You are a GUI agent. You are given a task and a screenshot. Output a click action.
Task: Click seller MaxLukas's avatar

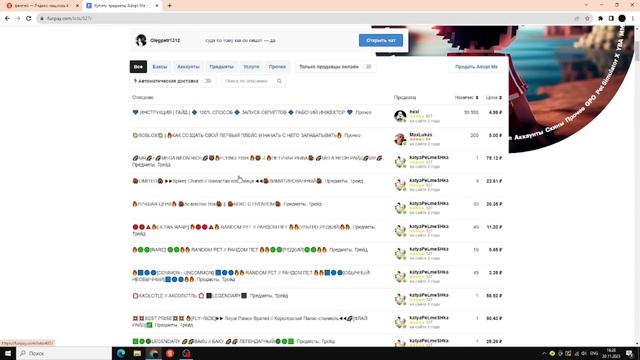pos(400,139)
